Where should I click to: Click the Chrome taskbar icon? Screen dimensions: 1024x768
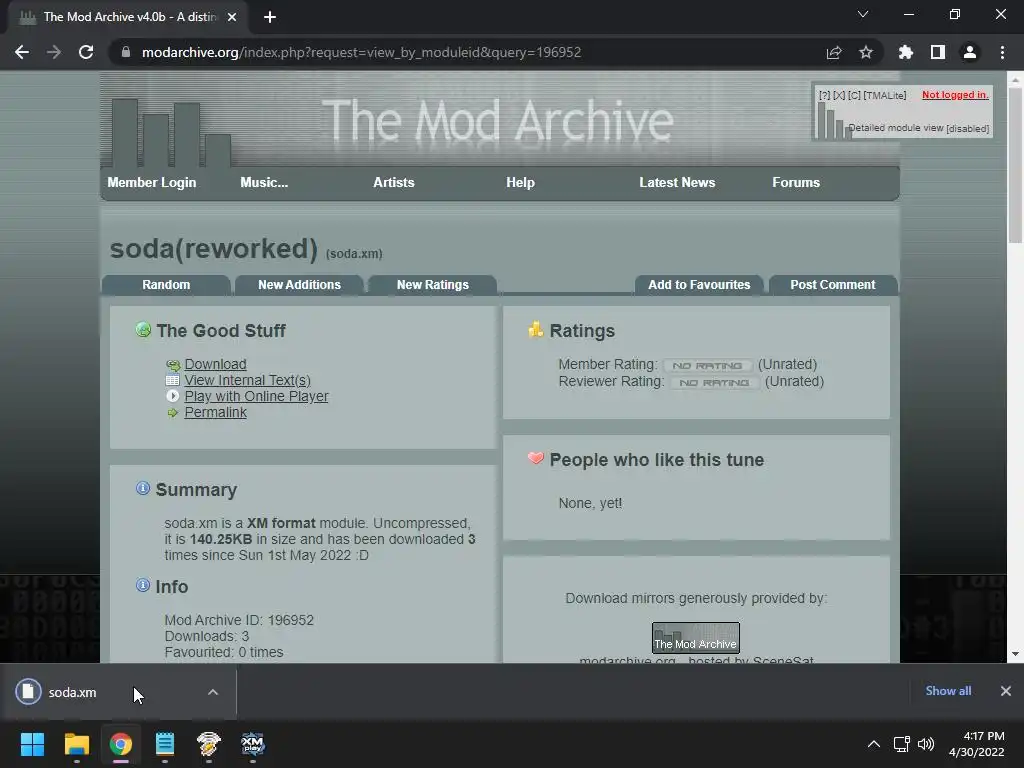(x=121, y=744)
